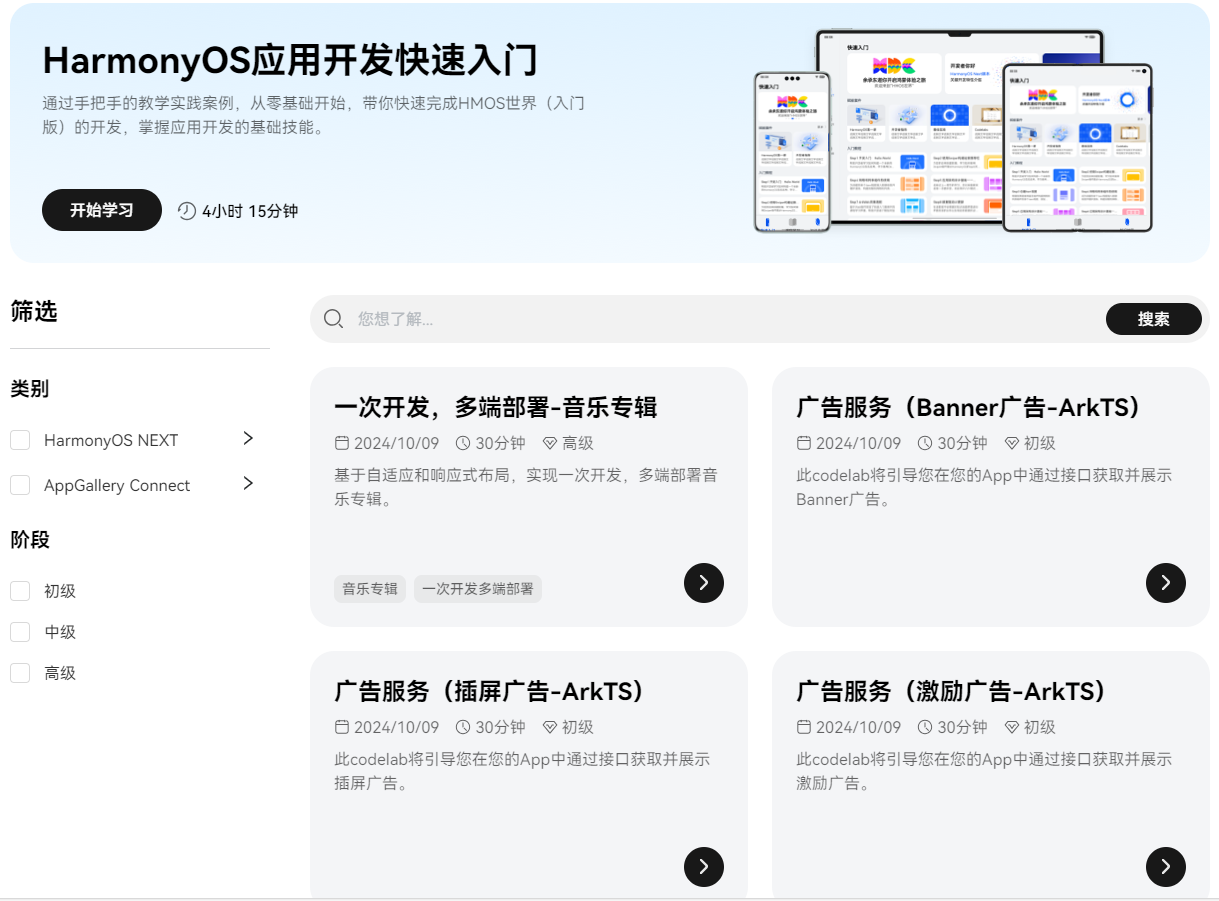Click the HarmonyOS NEXT category label
The height and width of the screenshot is (901, 1219).
tap(111, 440)
